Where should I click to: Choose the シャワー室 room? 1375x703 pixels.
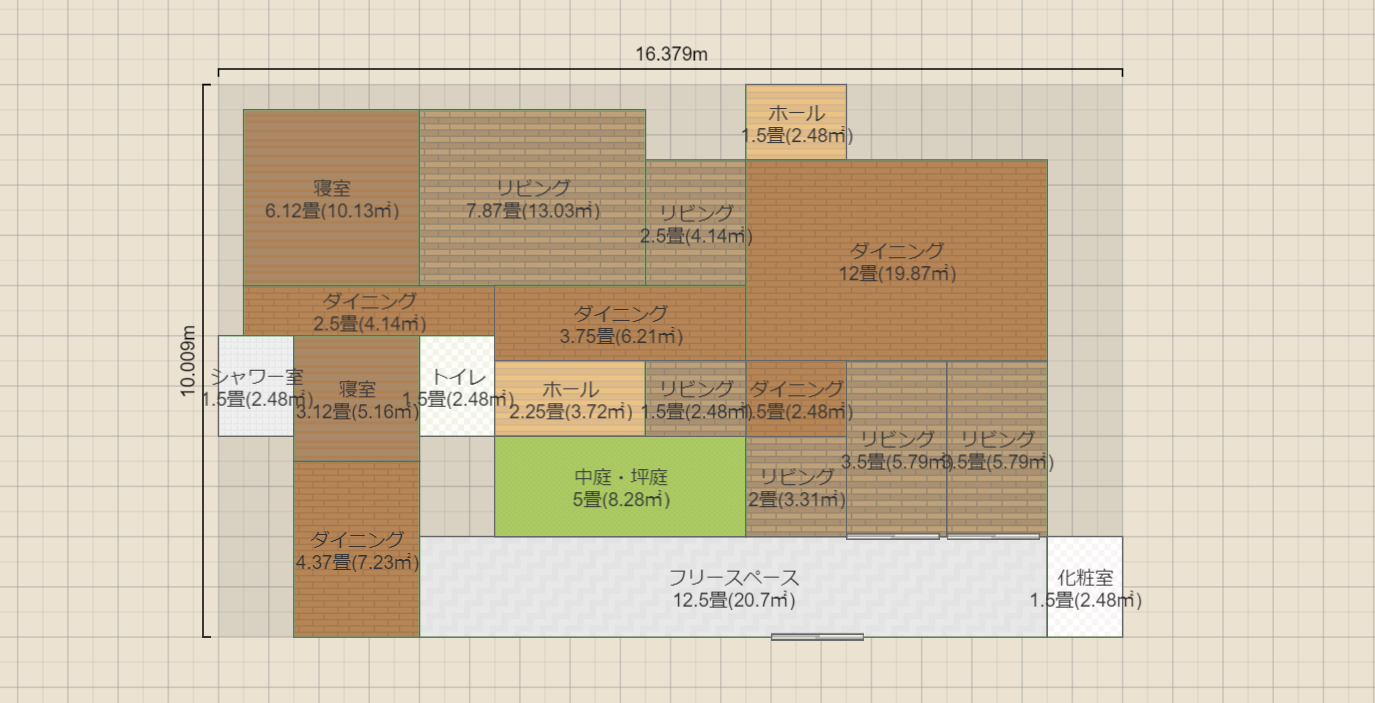tap(256, 387)
